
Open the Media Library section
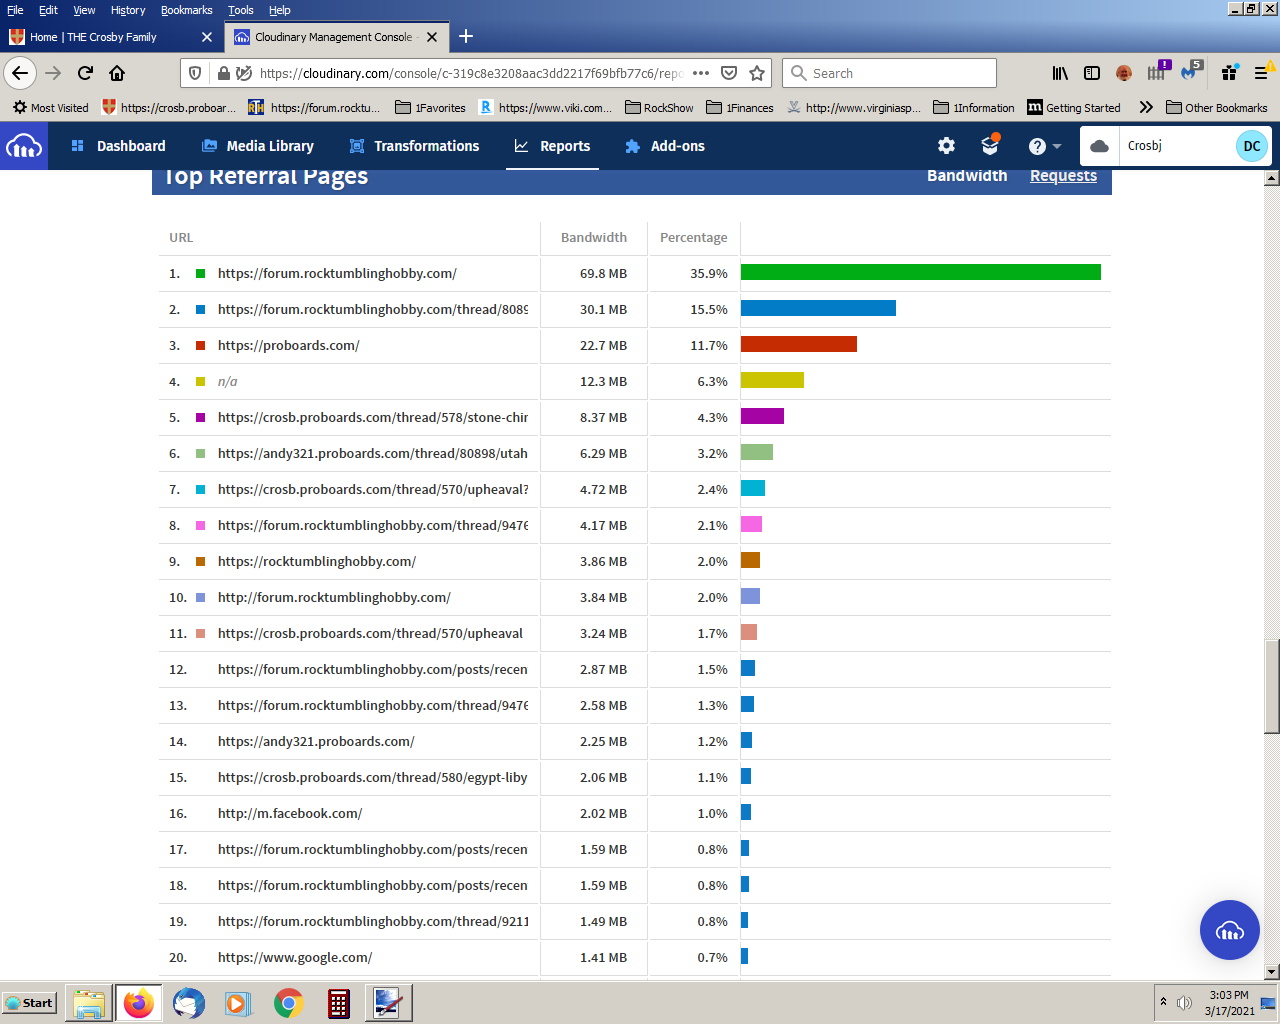click(x=258, y=146)
